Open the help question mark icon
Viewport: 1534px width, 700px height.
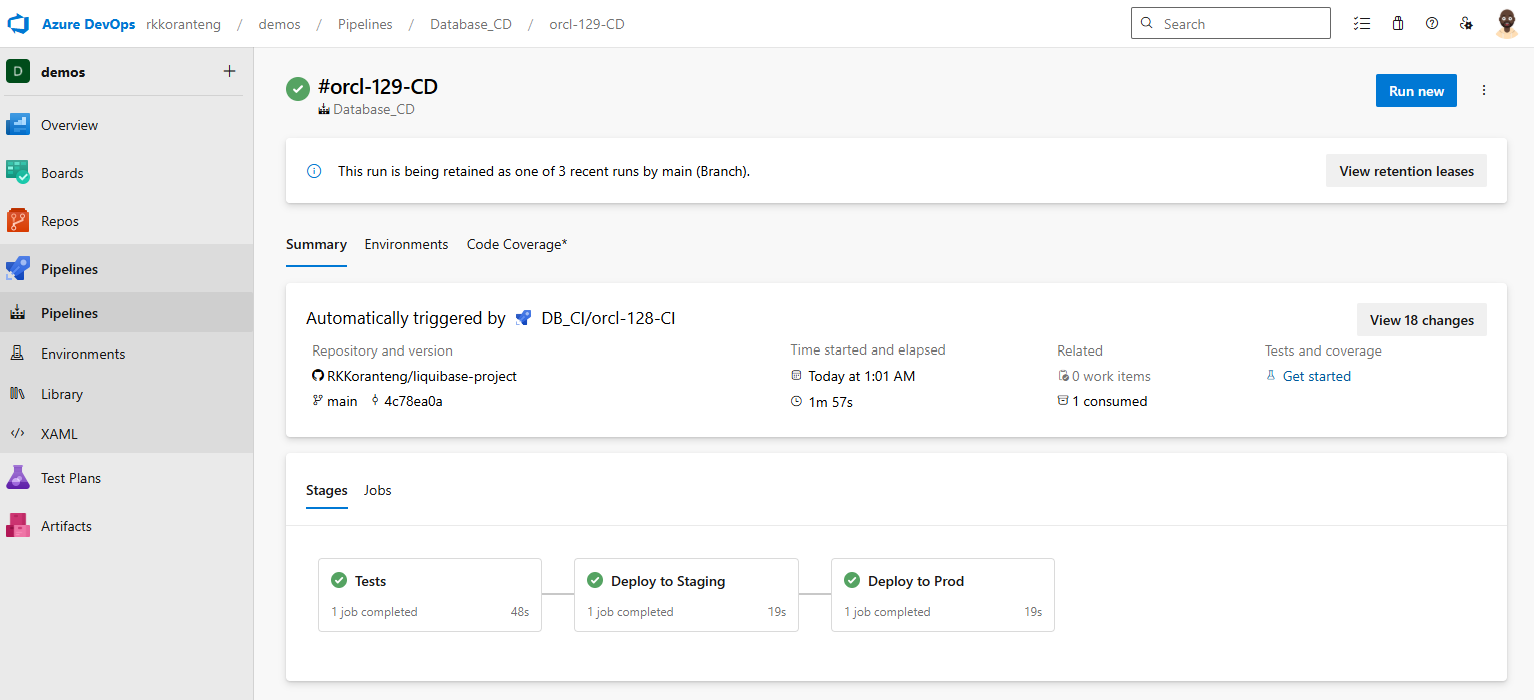coord(1432,23)
